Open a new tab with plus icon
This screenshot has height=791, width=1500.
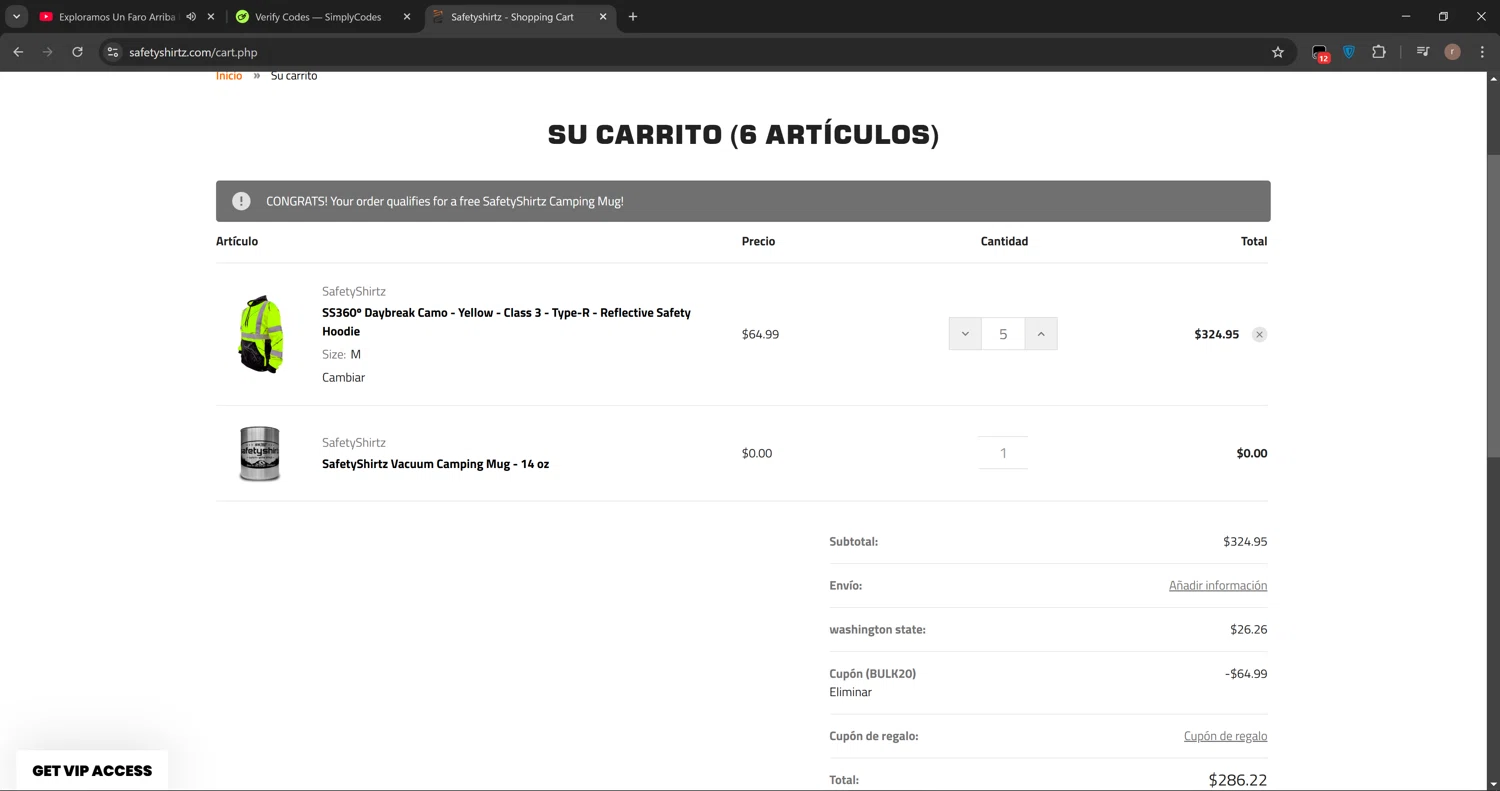click(633, 17)
